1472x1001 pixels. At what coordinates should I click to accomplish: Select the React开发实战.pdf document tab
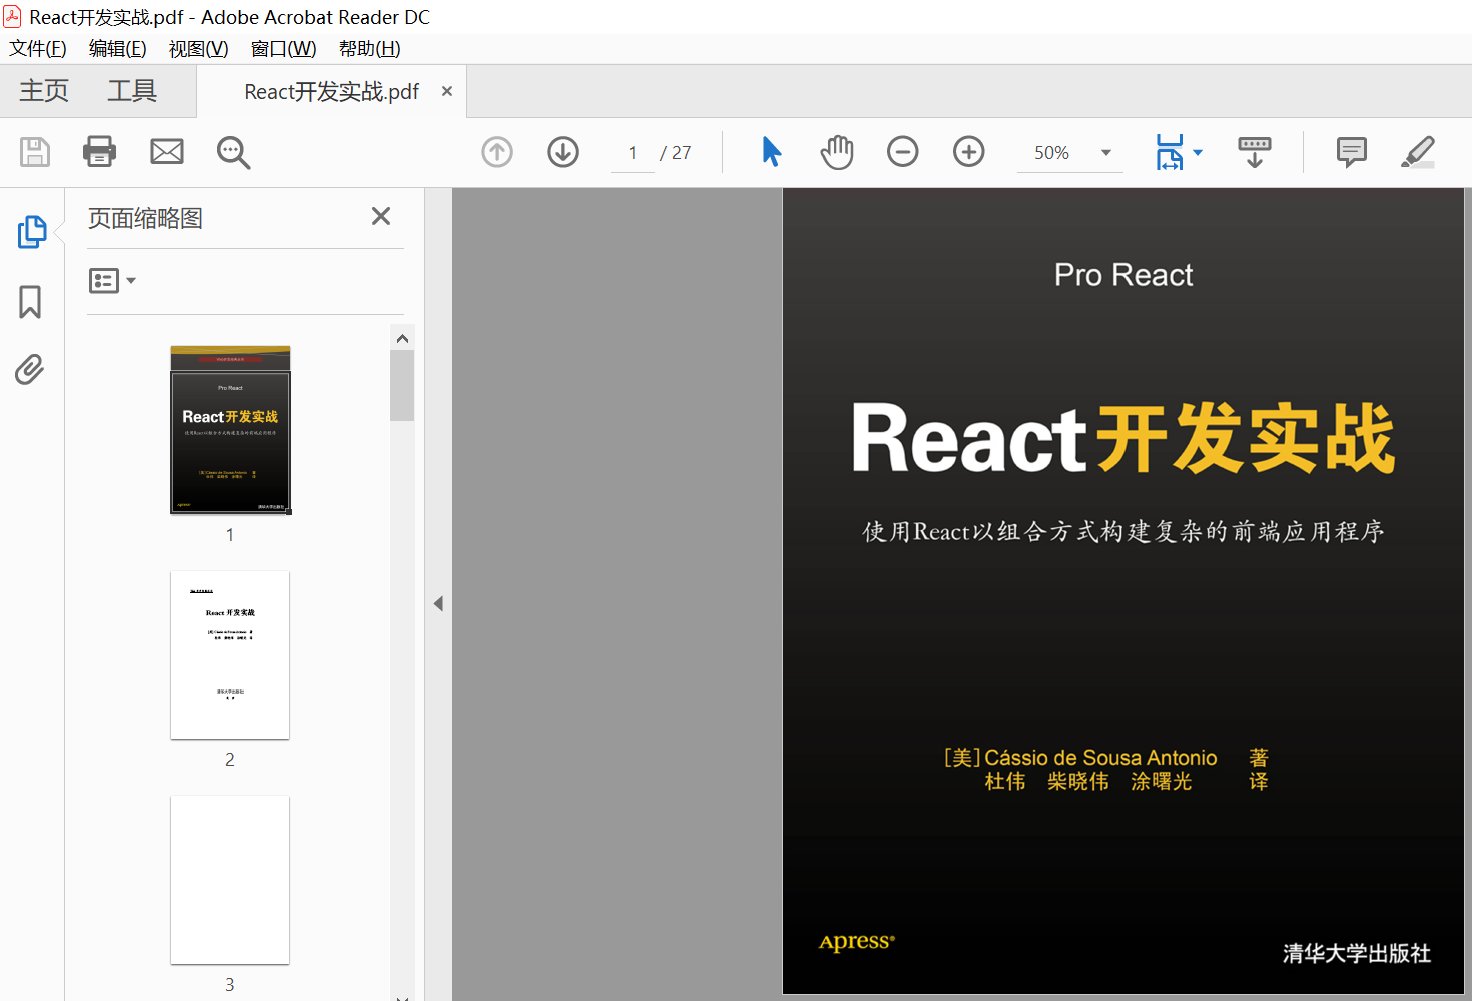(x=331, y=92)
